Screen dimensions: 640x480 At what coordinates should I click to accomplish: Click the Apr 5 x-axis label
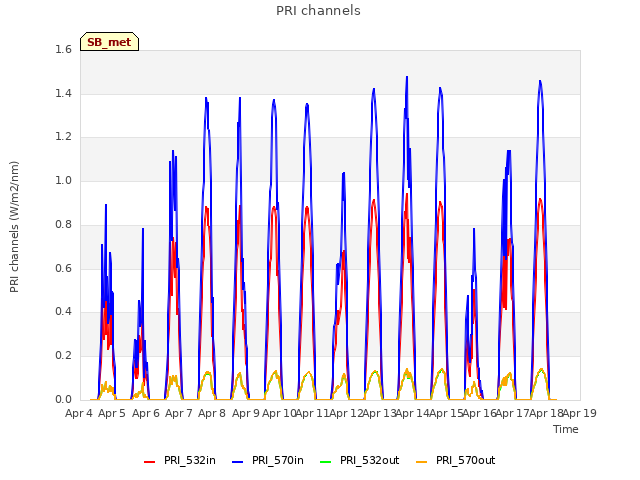coord(112,413)
